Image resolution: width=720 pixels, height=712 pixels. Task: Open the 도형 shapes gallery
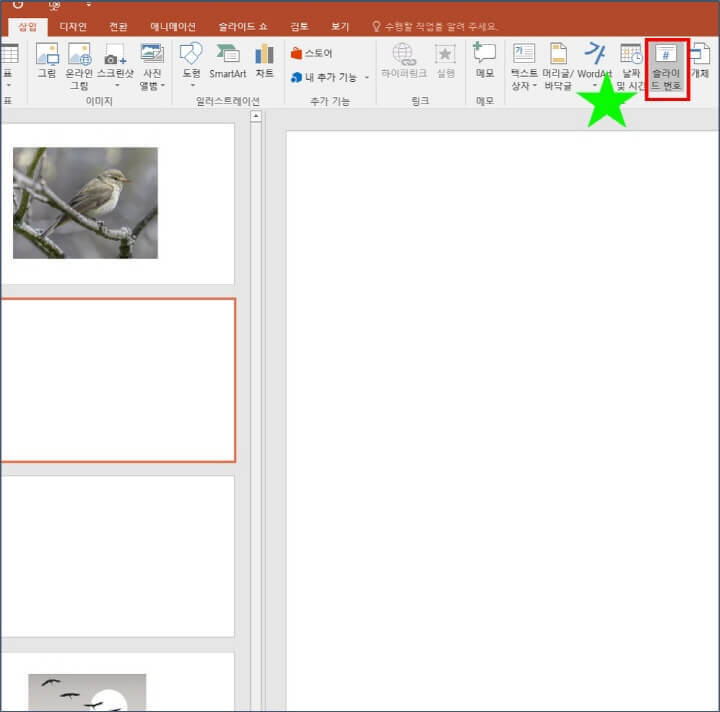191,61
